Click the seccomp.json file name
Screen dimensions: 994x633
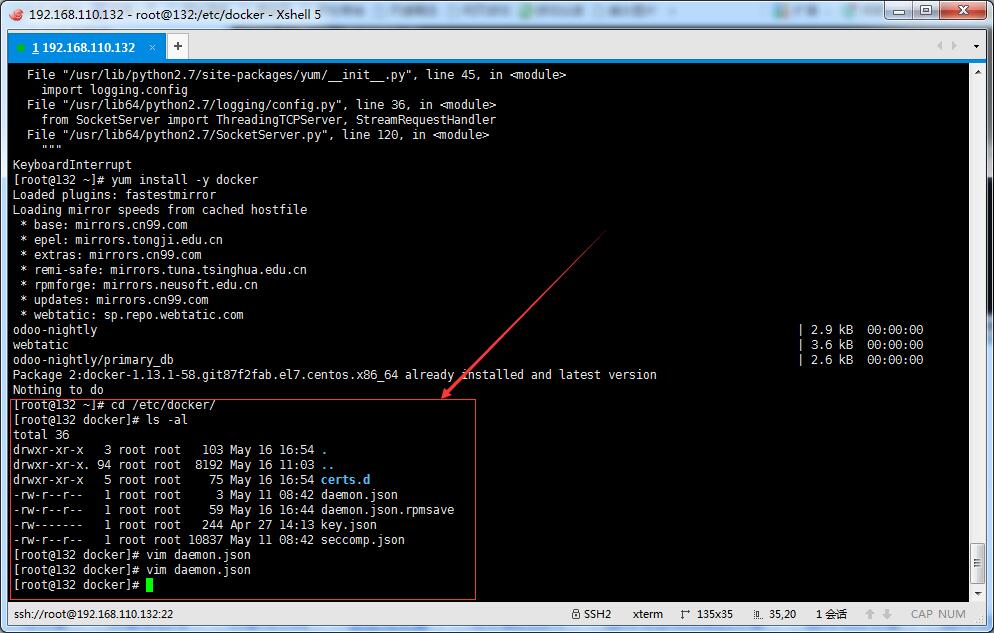click(363, 540)
